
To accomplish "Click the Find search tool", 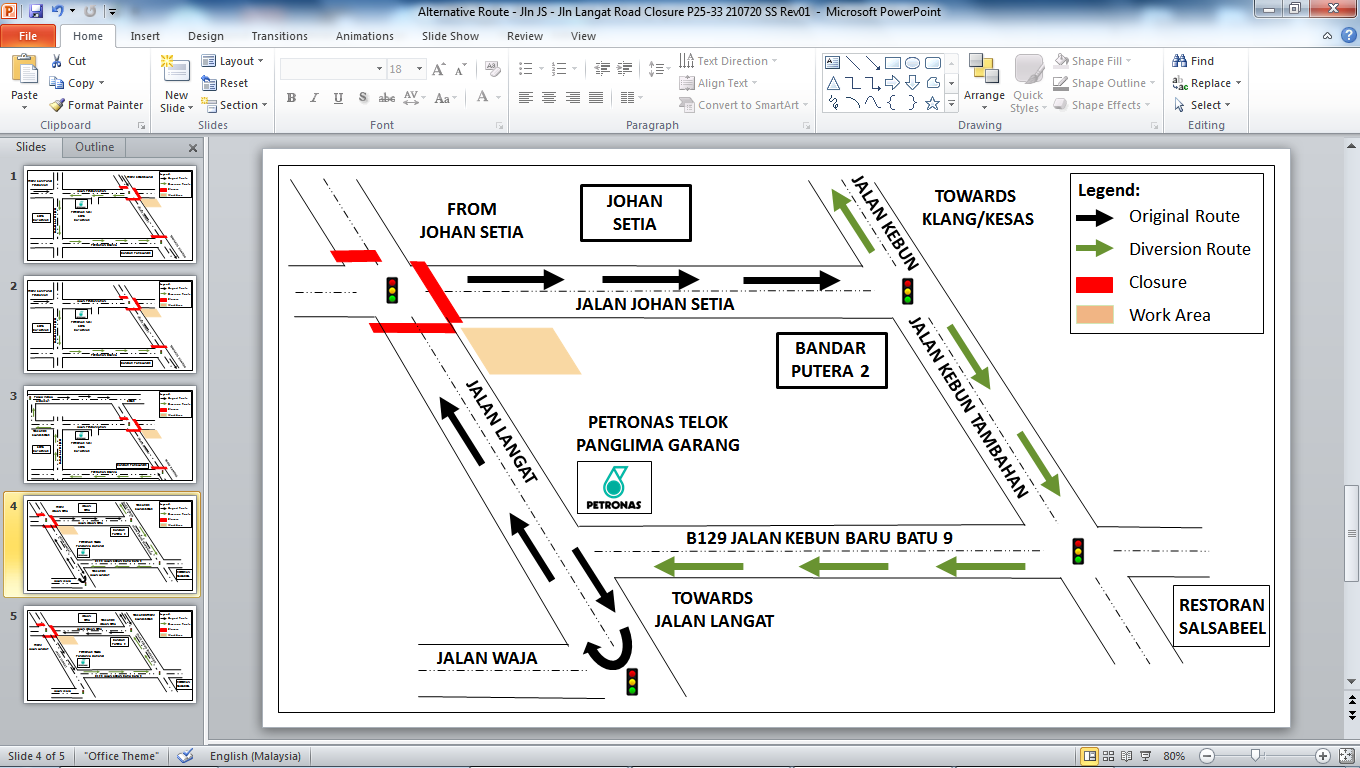I will point(1193,61).
